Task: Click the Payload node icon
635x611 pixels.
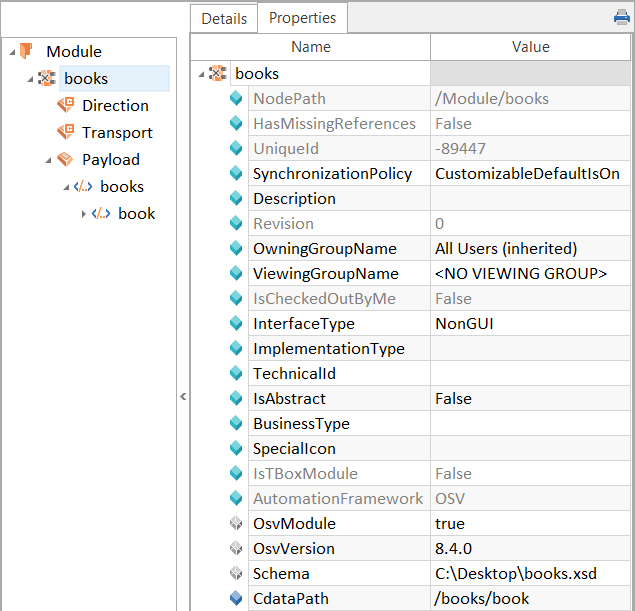Action: tap(66, 159)
